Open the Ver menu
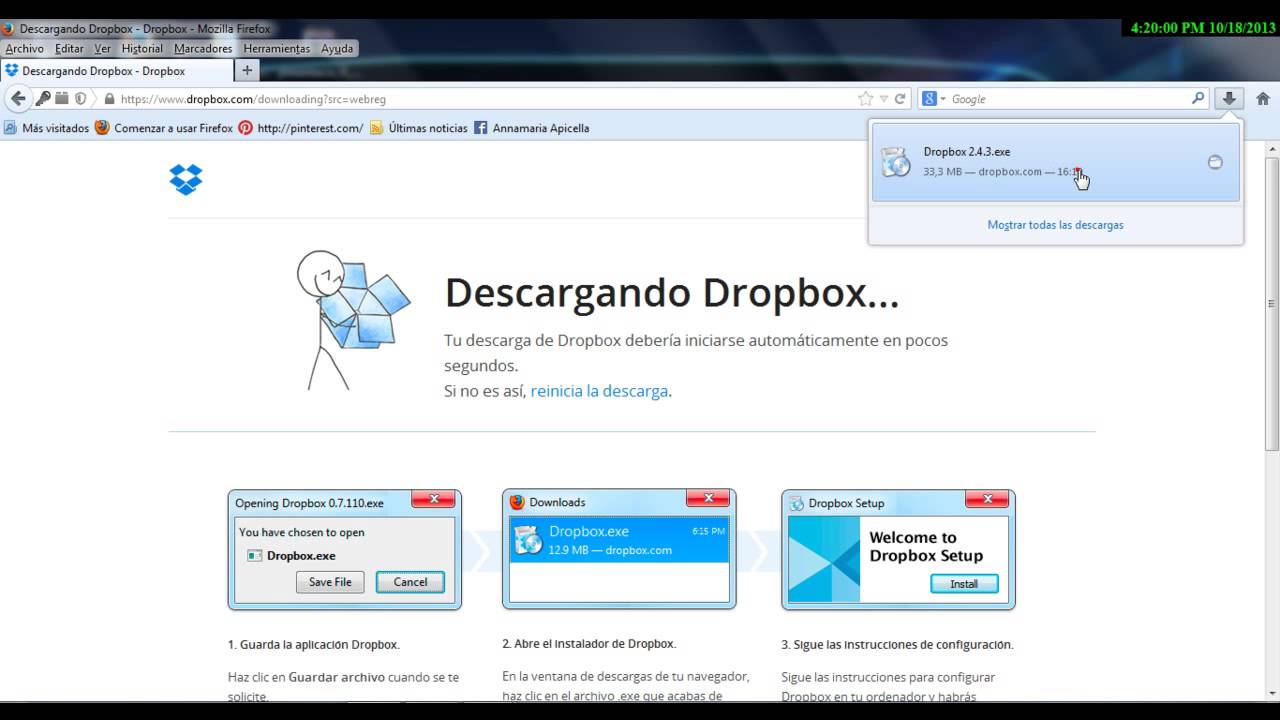 [103, 48]
